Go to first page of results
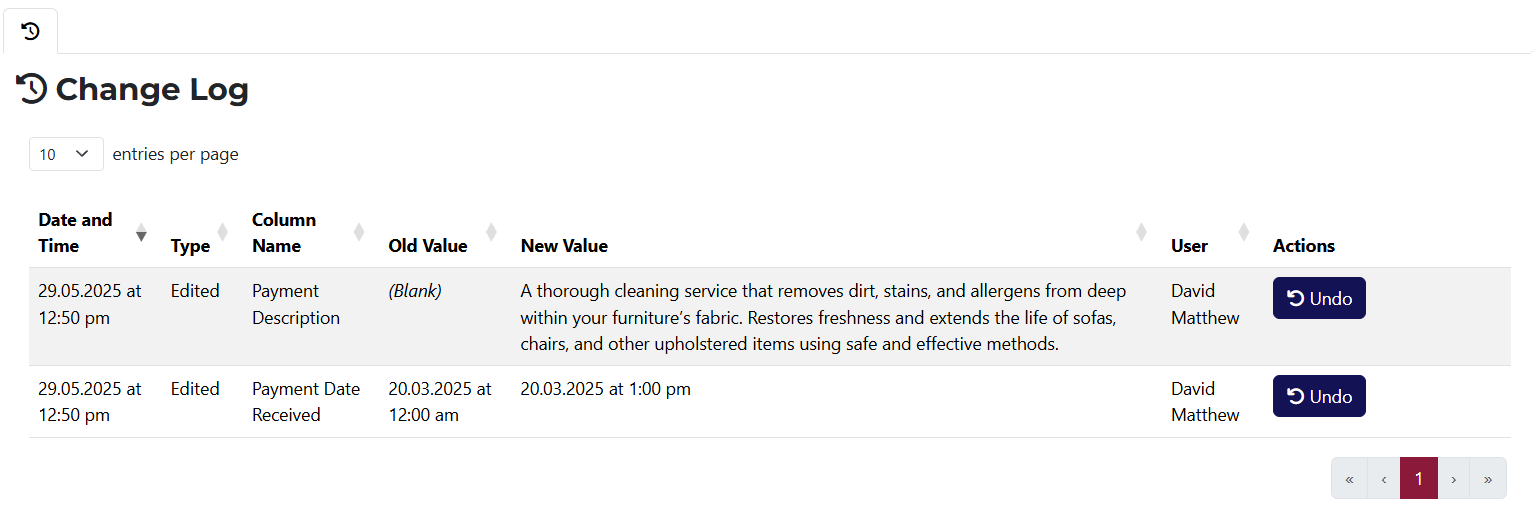The image size is (1533, 523). pos(1349,479)
